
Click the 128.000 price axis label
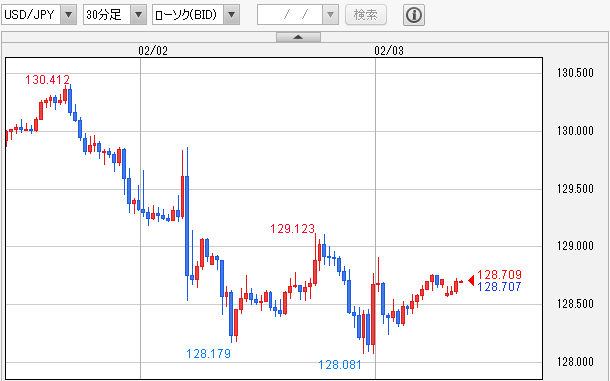click(x=575, y=362)
